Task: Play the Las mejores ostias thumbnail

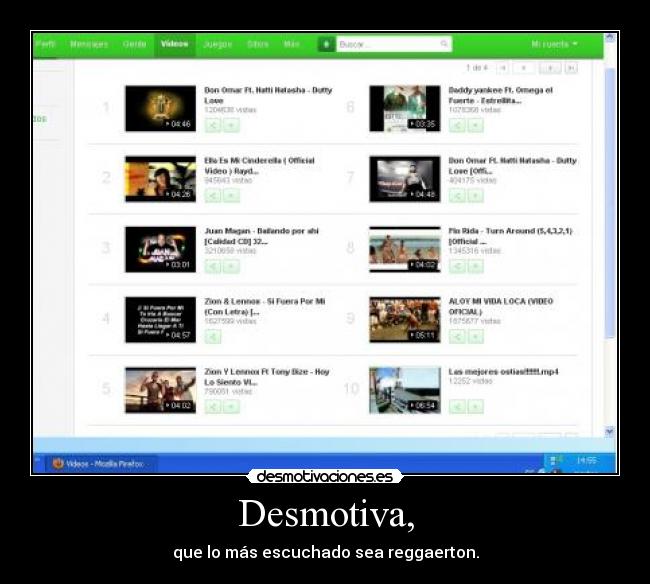Action: (405, 390)
